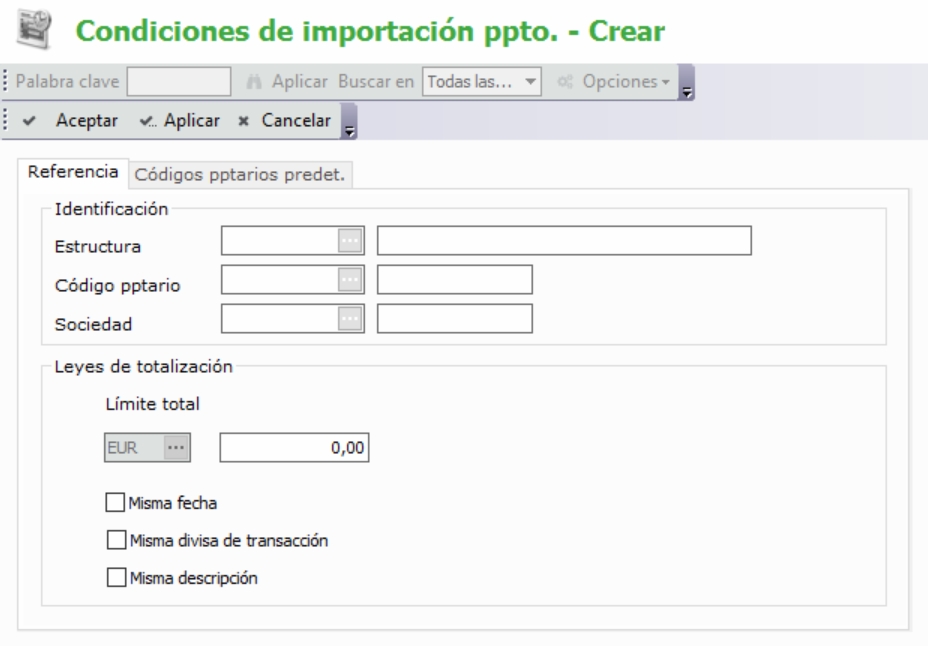Check the Misma descripción option
This screenshot has width=928, height=646.
(x=117, y=577)
